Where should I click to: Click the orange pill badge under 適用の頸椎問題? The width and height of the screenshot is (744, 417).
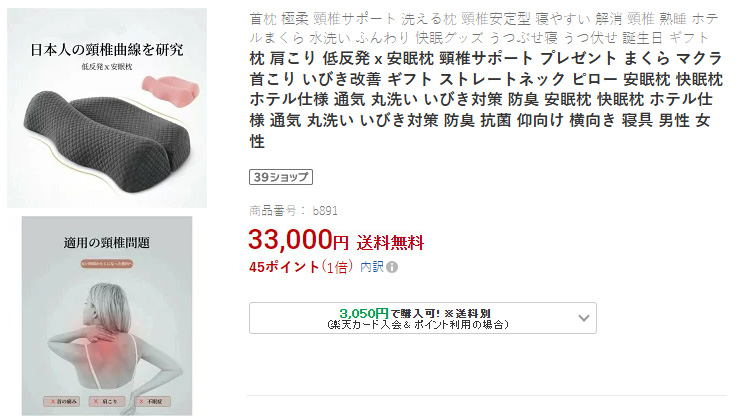pos(107,263)
